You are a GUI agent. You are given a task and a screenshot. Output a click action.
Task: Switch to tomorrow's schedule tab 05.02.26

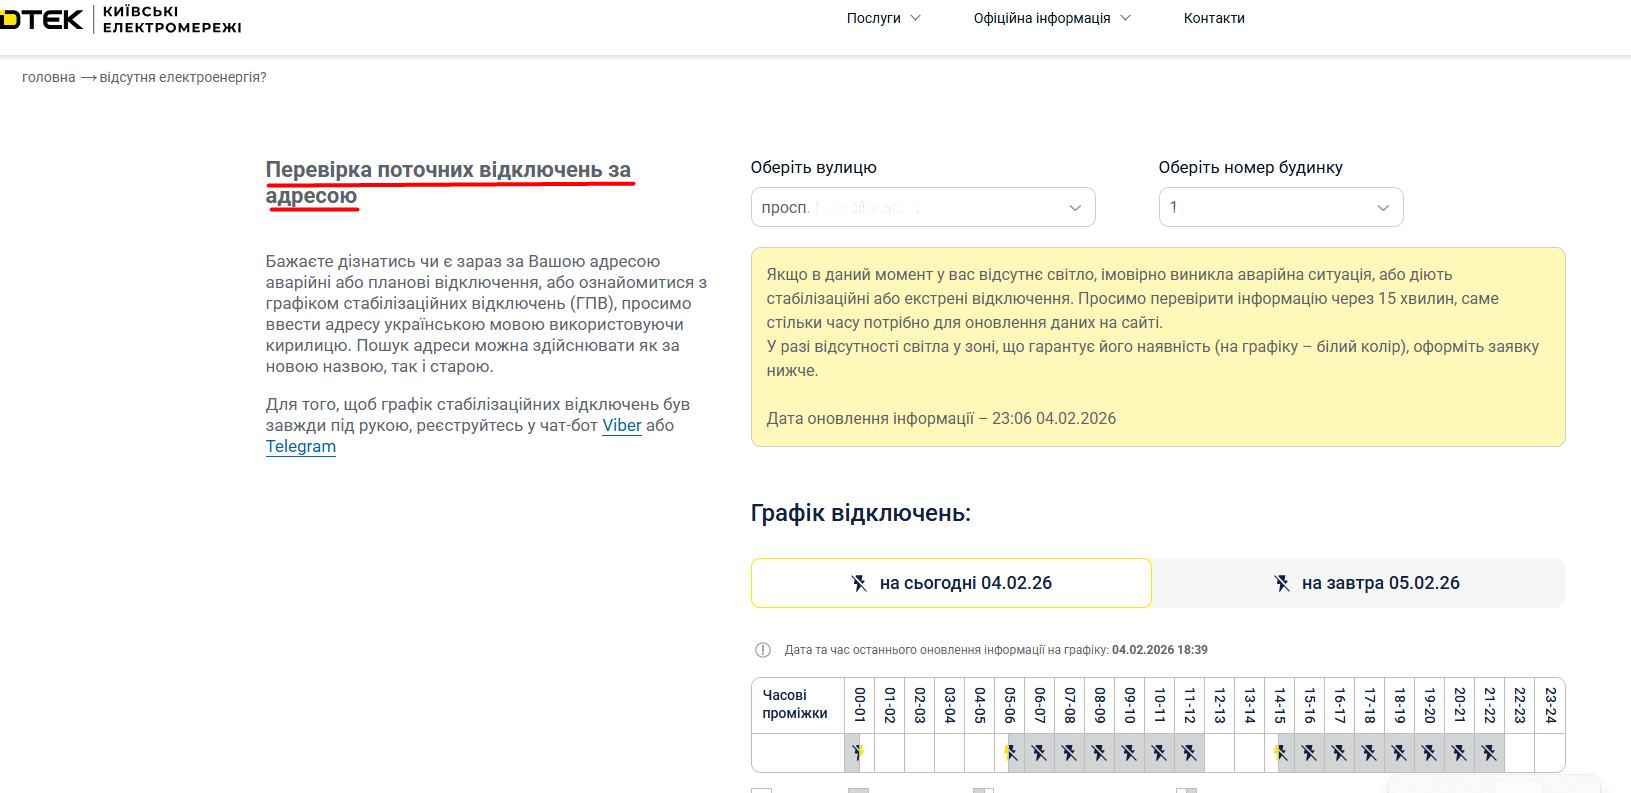tap(1367, 583)
